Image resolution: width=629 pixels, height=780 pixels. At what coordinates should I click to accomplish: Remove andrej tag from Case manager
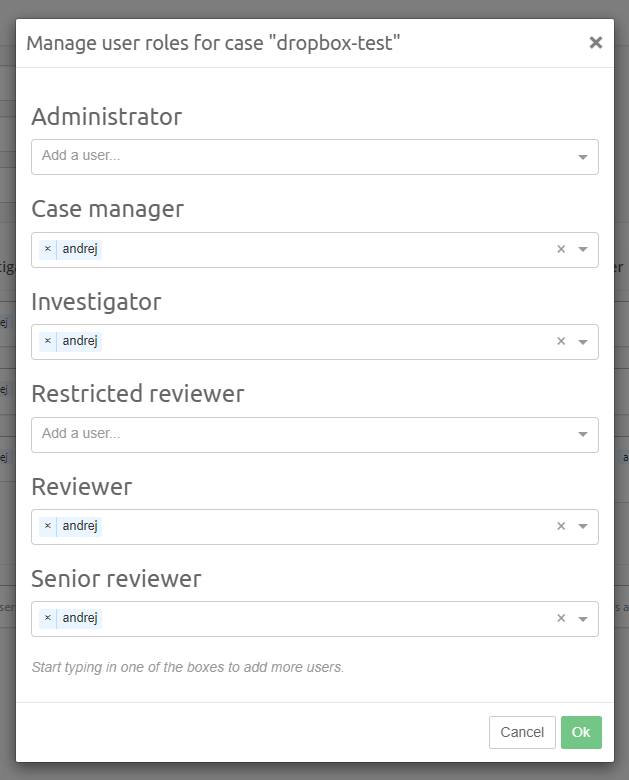(47, 249)
